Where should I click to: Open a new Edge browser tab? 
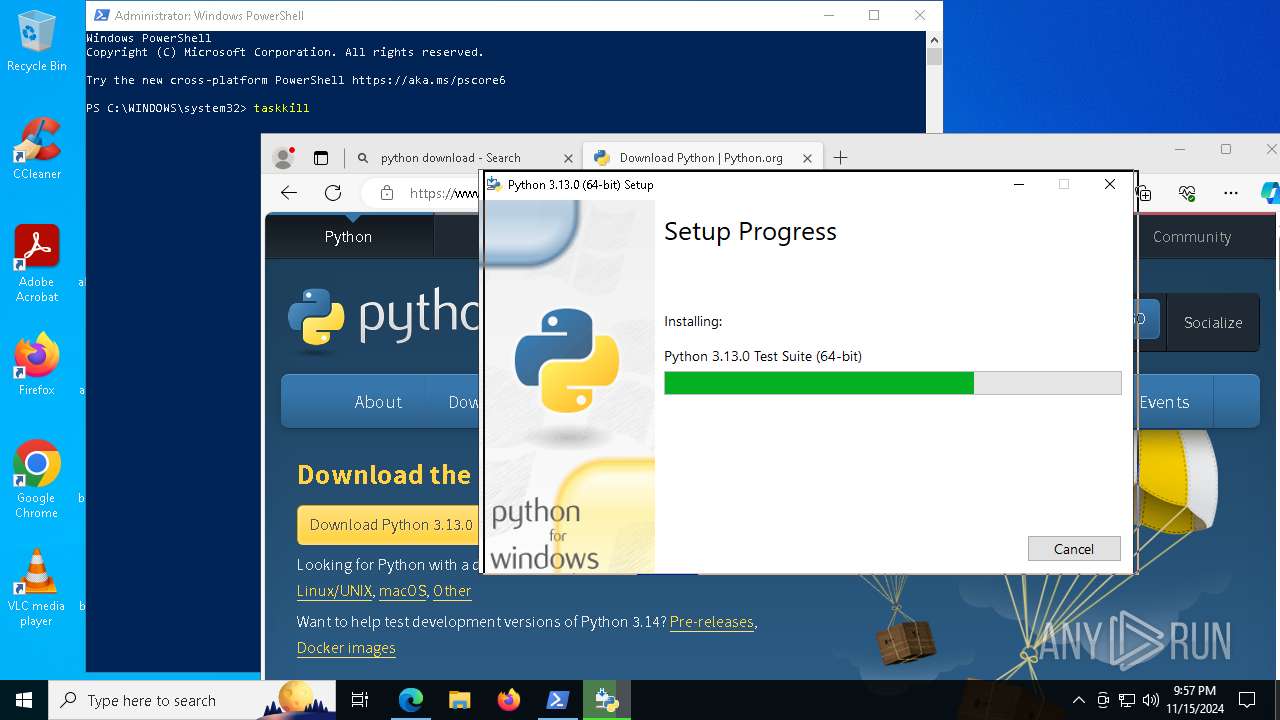[840, 158]
